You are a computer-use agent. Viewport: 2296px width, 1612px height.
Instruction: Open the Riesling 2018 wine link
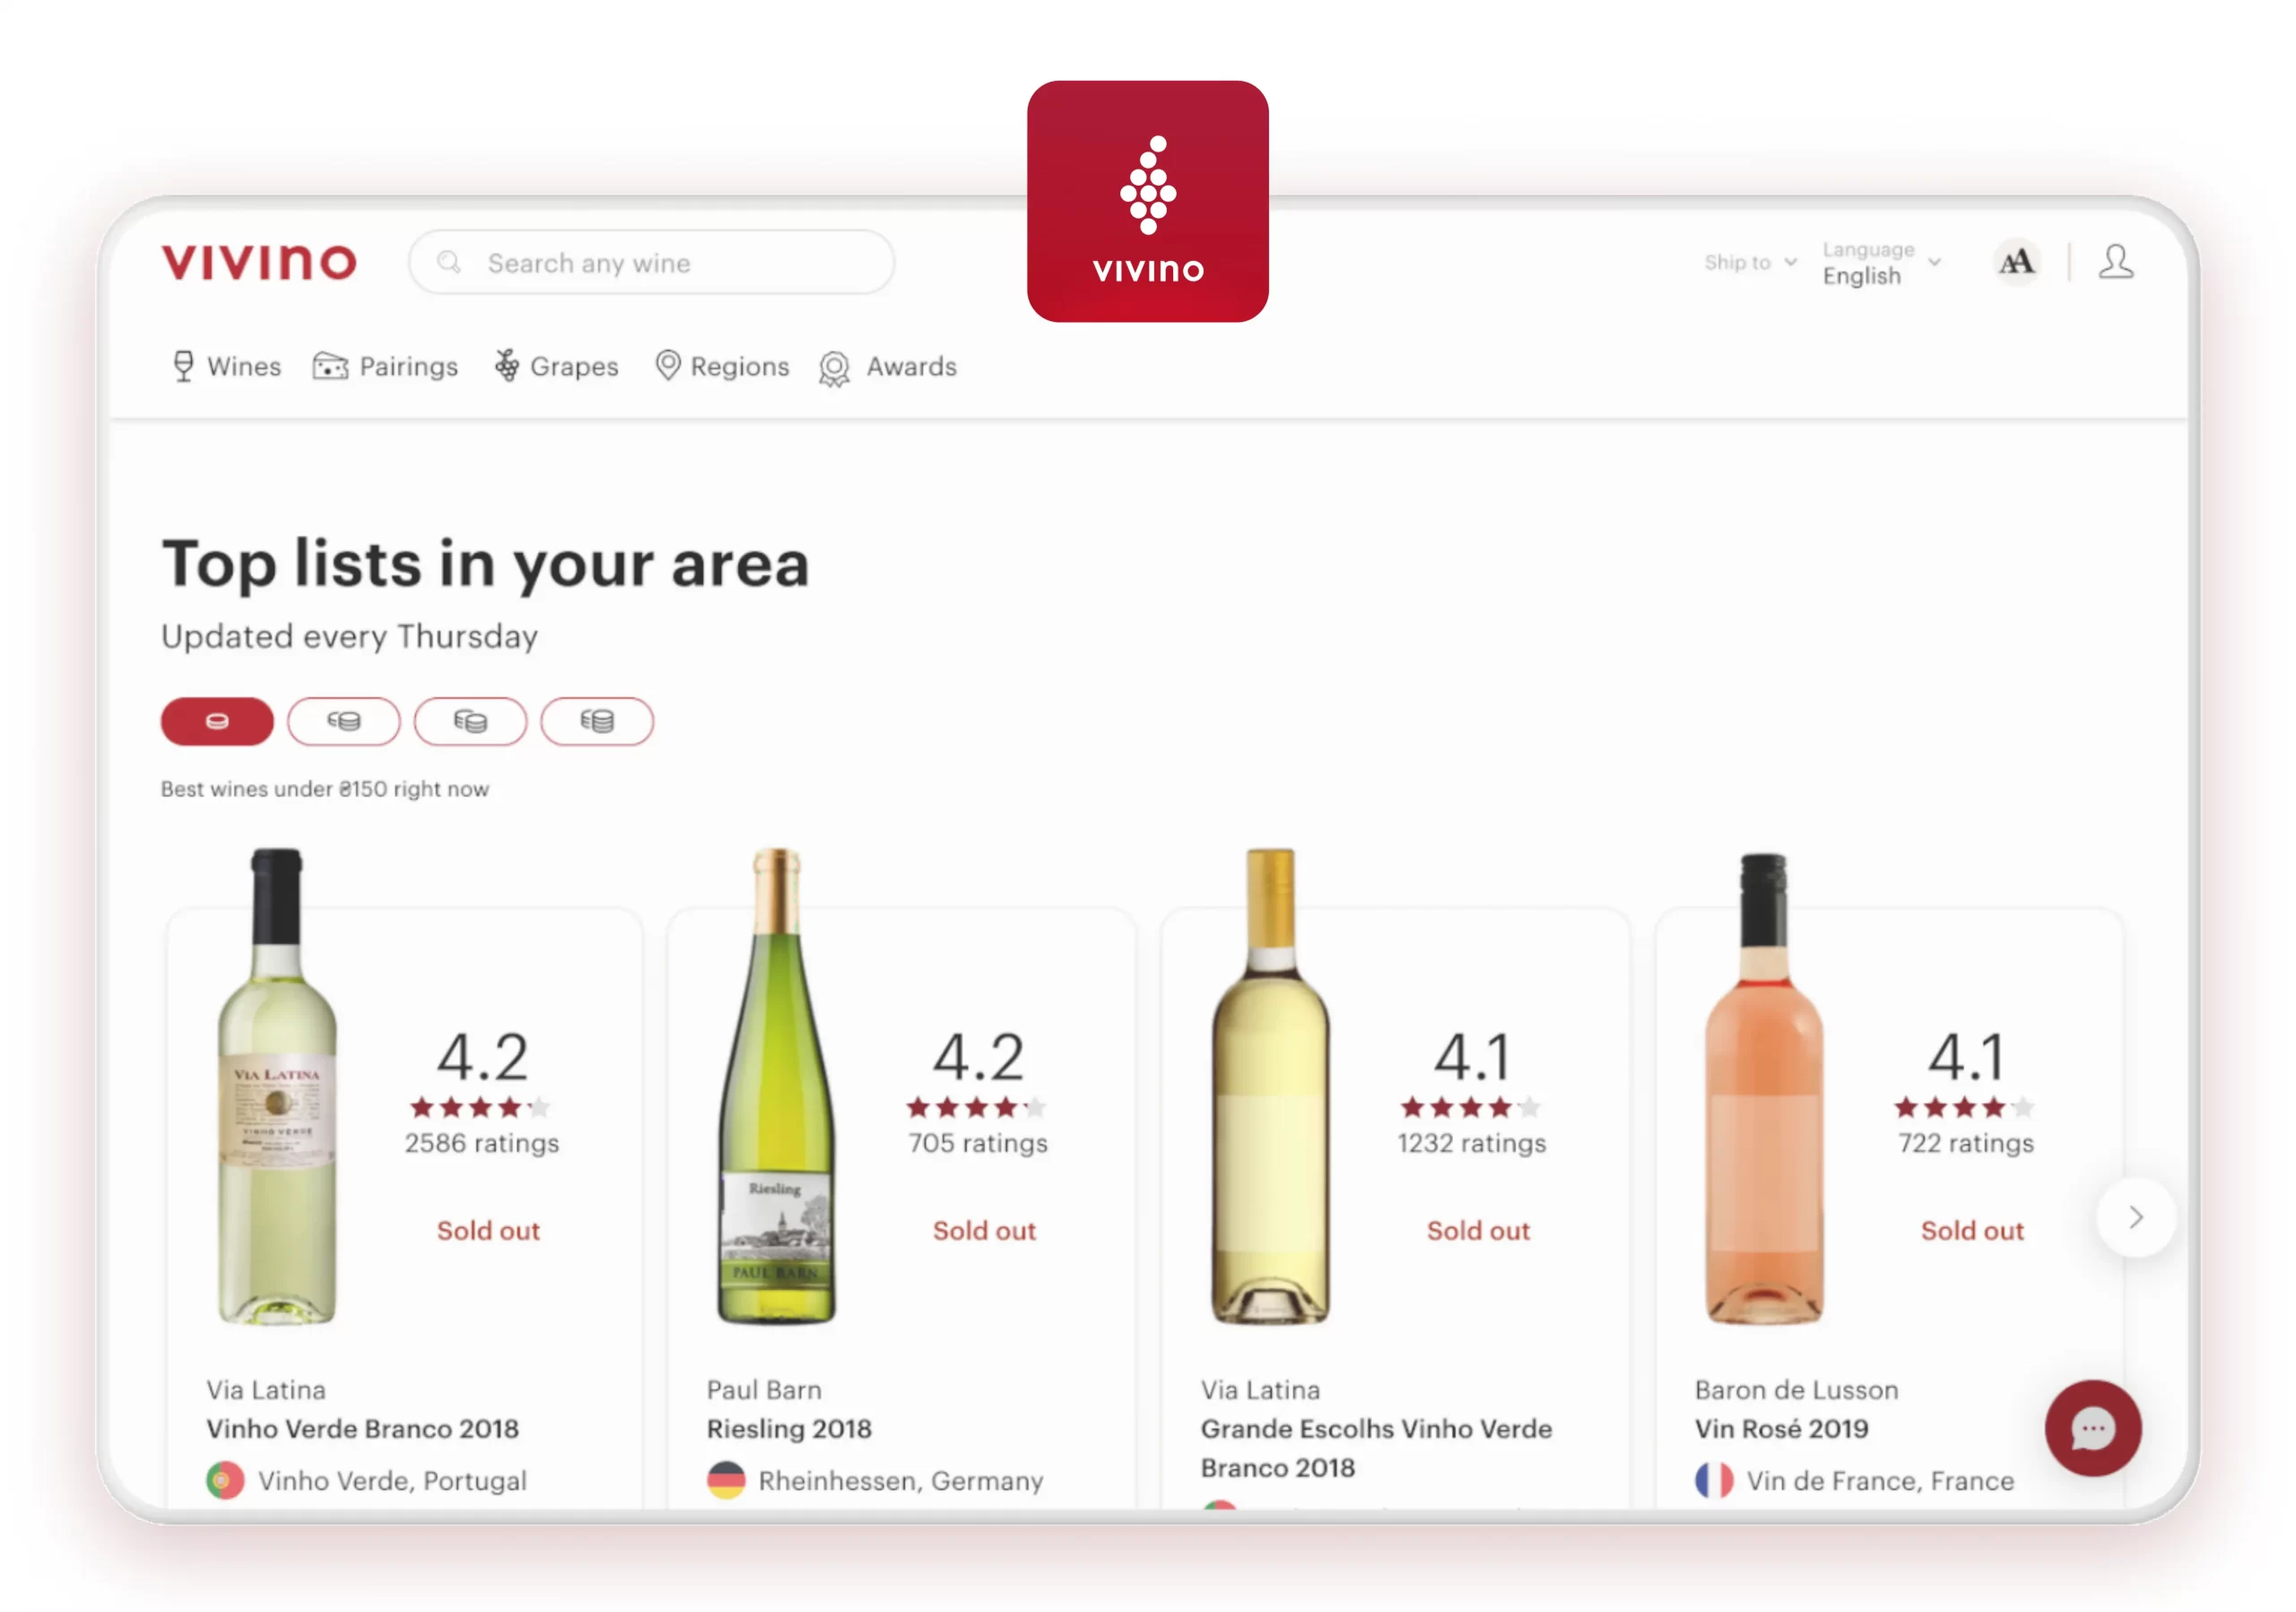pos(789,1428)
